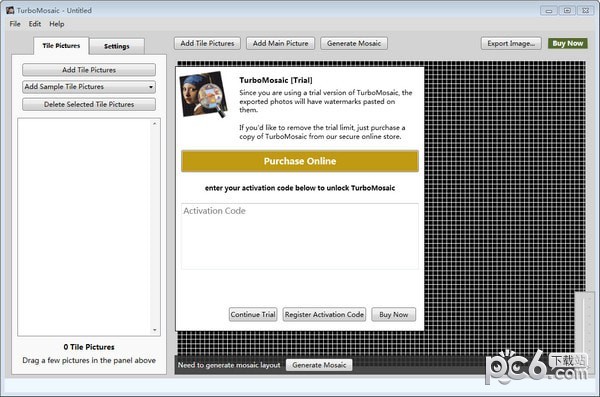Click Buy Now button in trial dialog
The height and width of the screenshot is (397, 600).
click(393, 314)
